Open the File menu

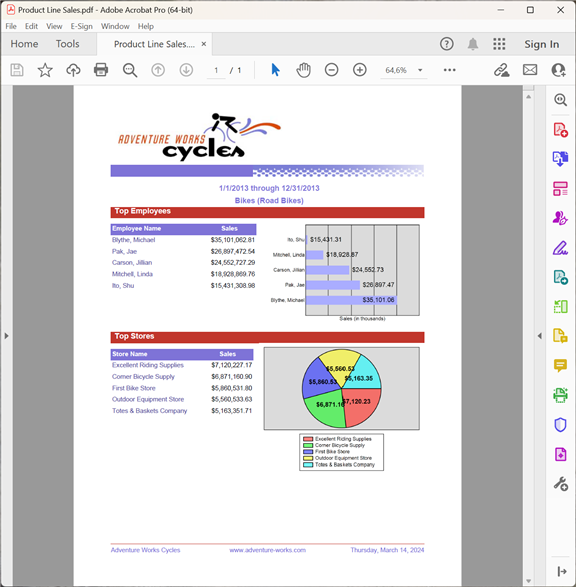[x=11, y=26]
